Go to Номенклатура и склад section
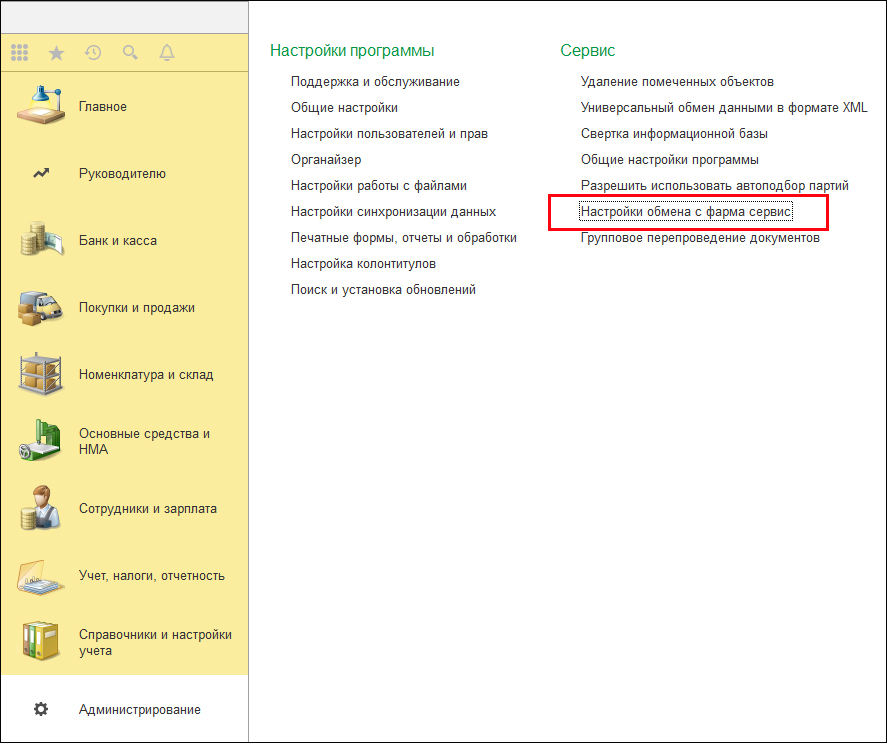This screenshot has height=743, width=887. coord(145,375)
